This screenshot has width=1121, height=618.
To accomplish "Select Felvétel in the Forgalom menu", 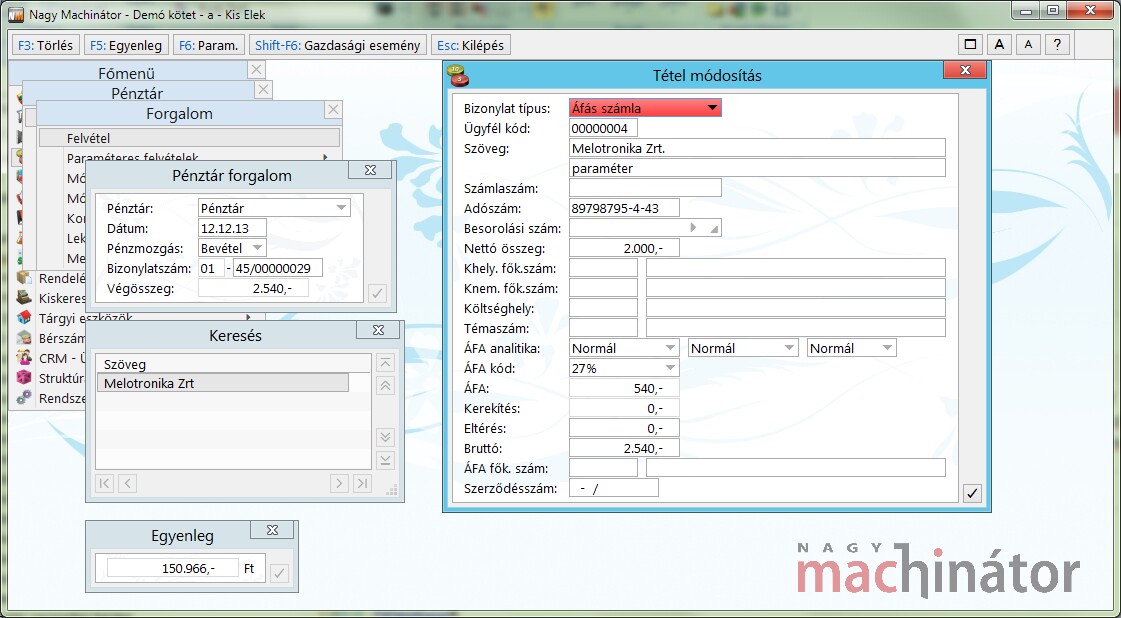I will point(190,138).
